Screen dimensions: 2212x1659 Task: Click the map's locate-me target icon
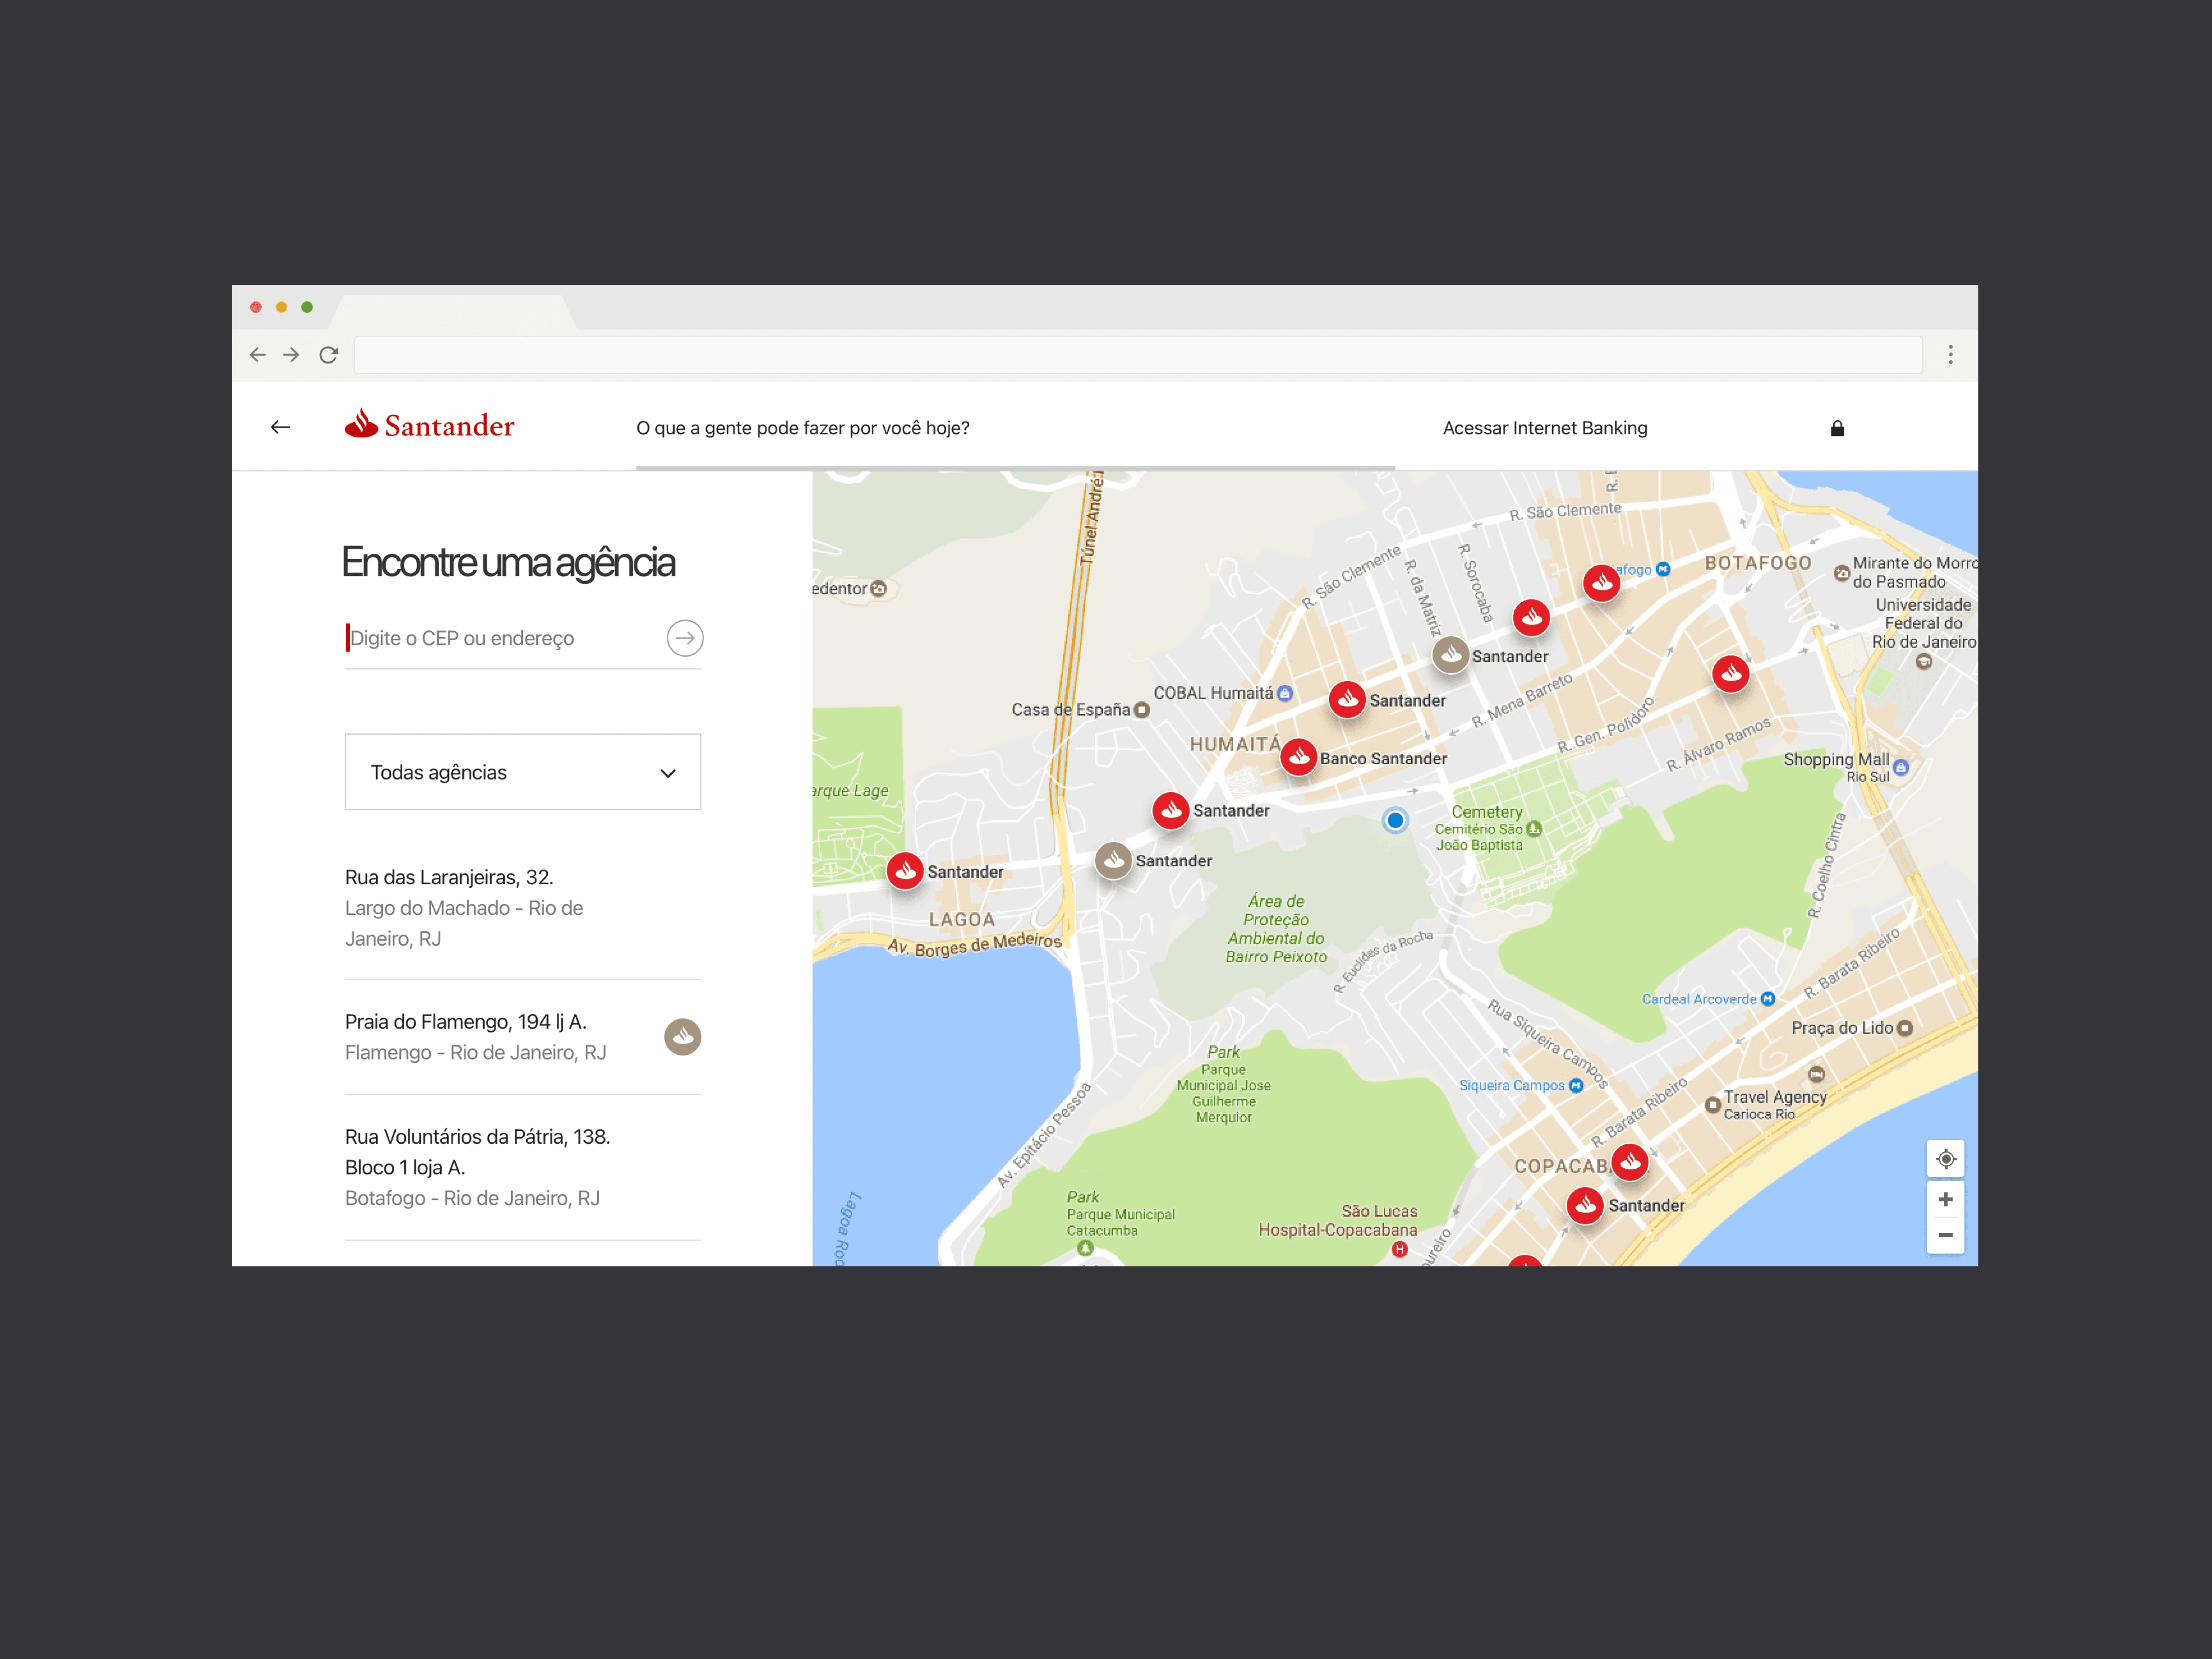point(1945,1159)
